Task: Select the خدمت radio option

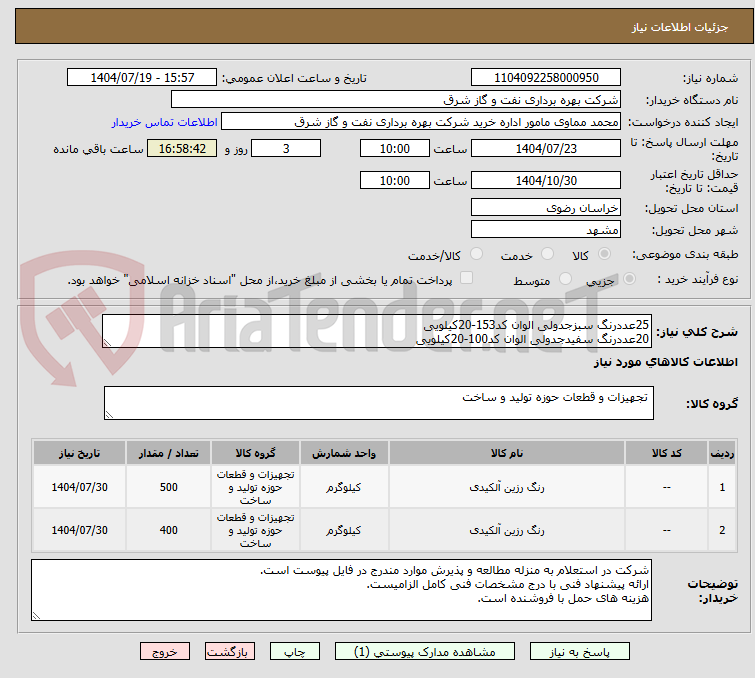Action: [x=547, y=254]
